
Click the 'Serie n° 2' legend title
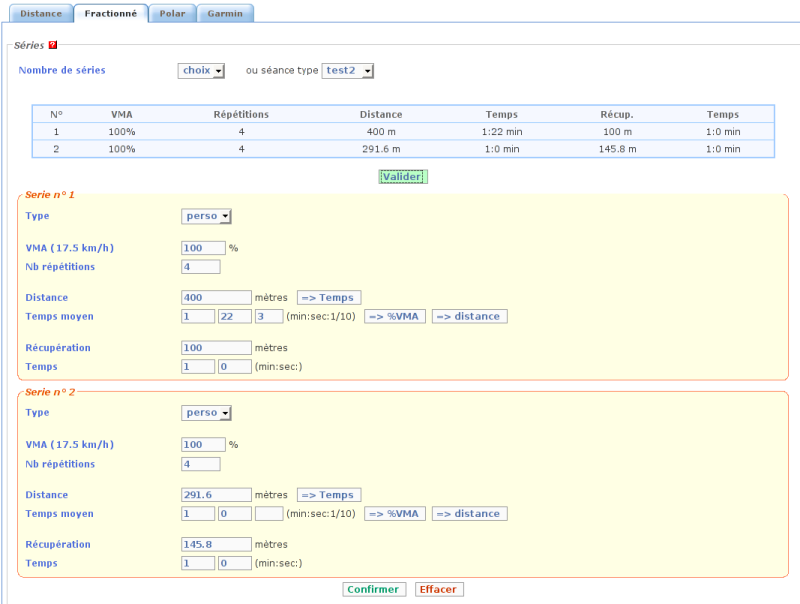49,392
